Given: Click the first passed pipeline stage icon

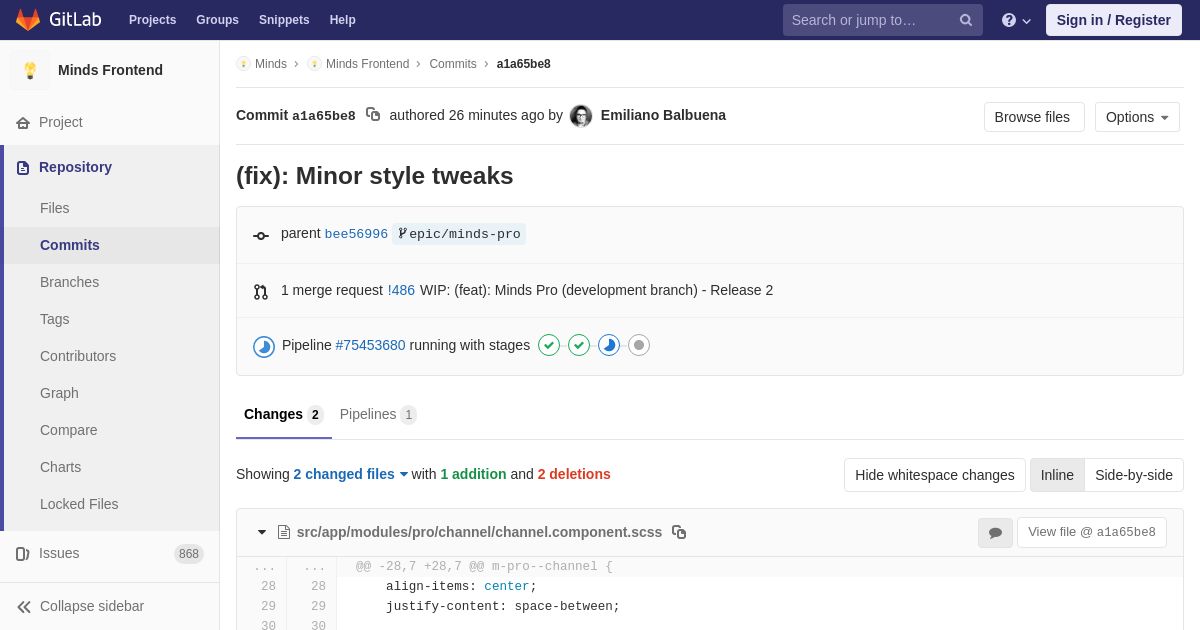Looking at the screenshot, I should tap(549, 345).
